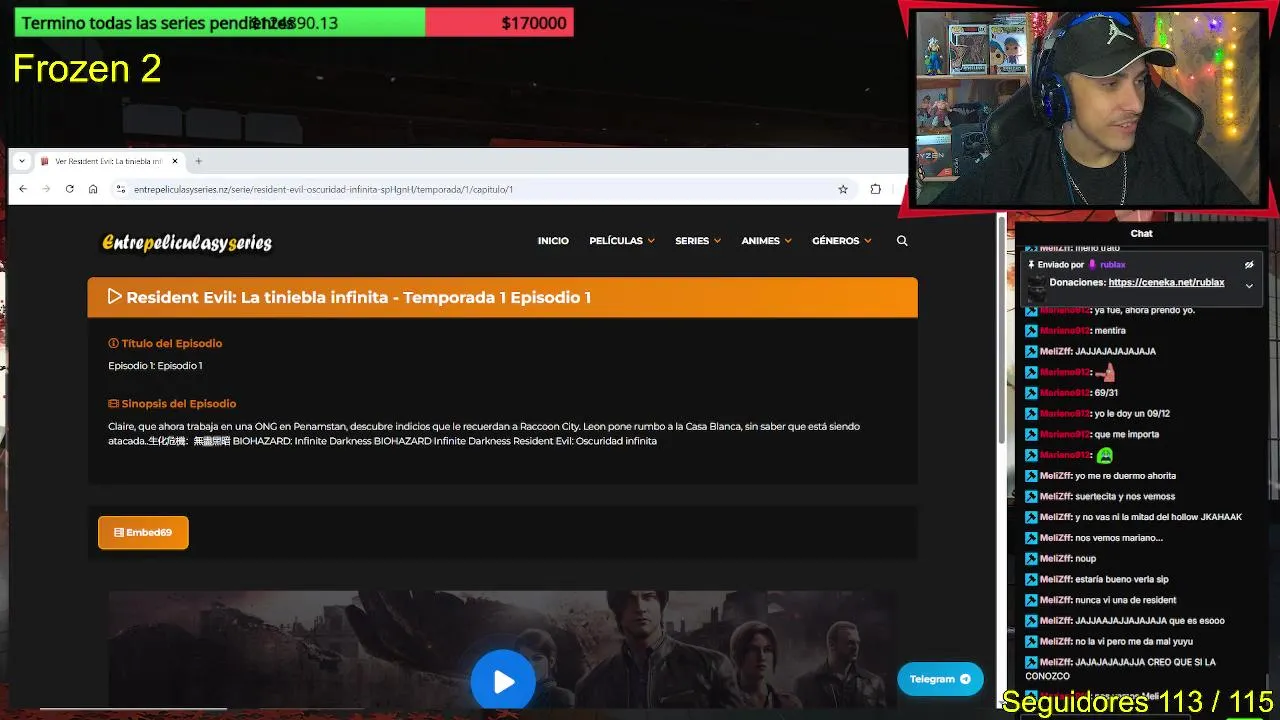Open the Telegram floating button
1280x720 pixels.
pos(940,679)
